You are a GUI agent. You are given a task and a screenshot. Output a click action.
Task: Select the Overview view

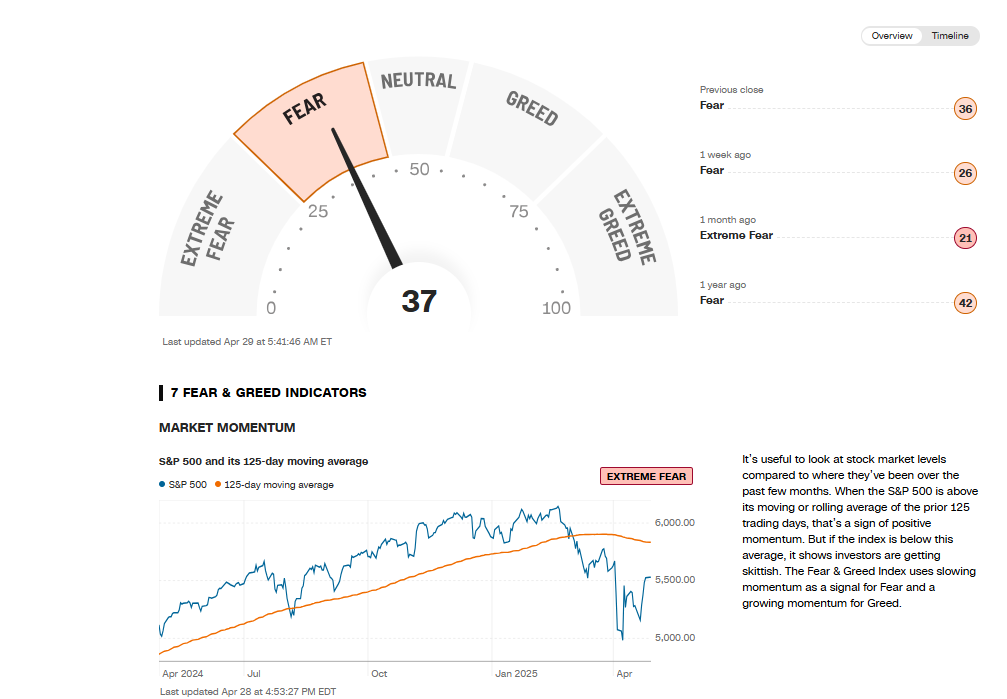[892, 36]
